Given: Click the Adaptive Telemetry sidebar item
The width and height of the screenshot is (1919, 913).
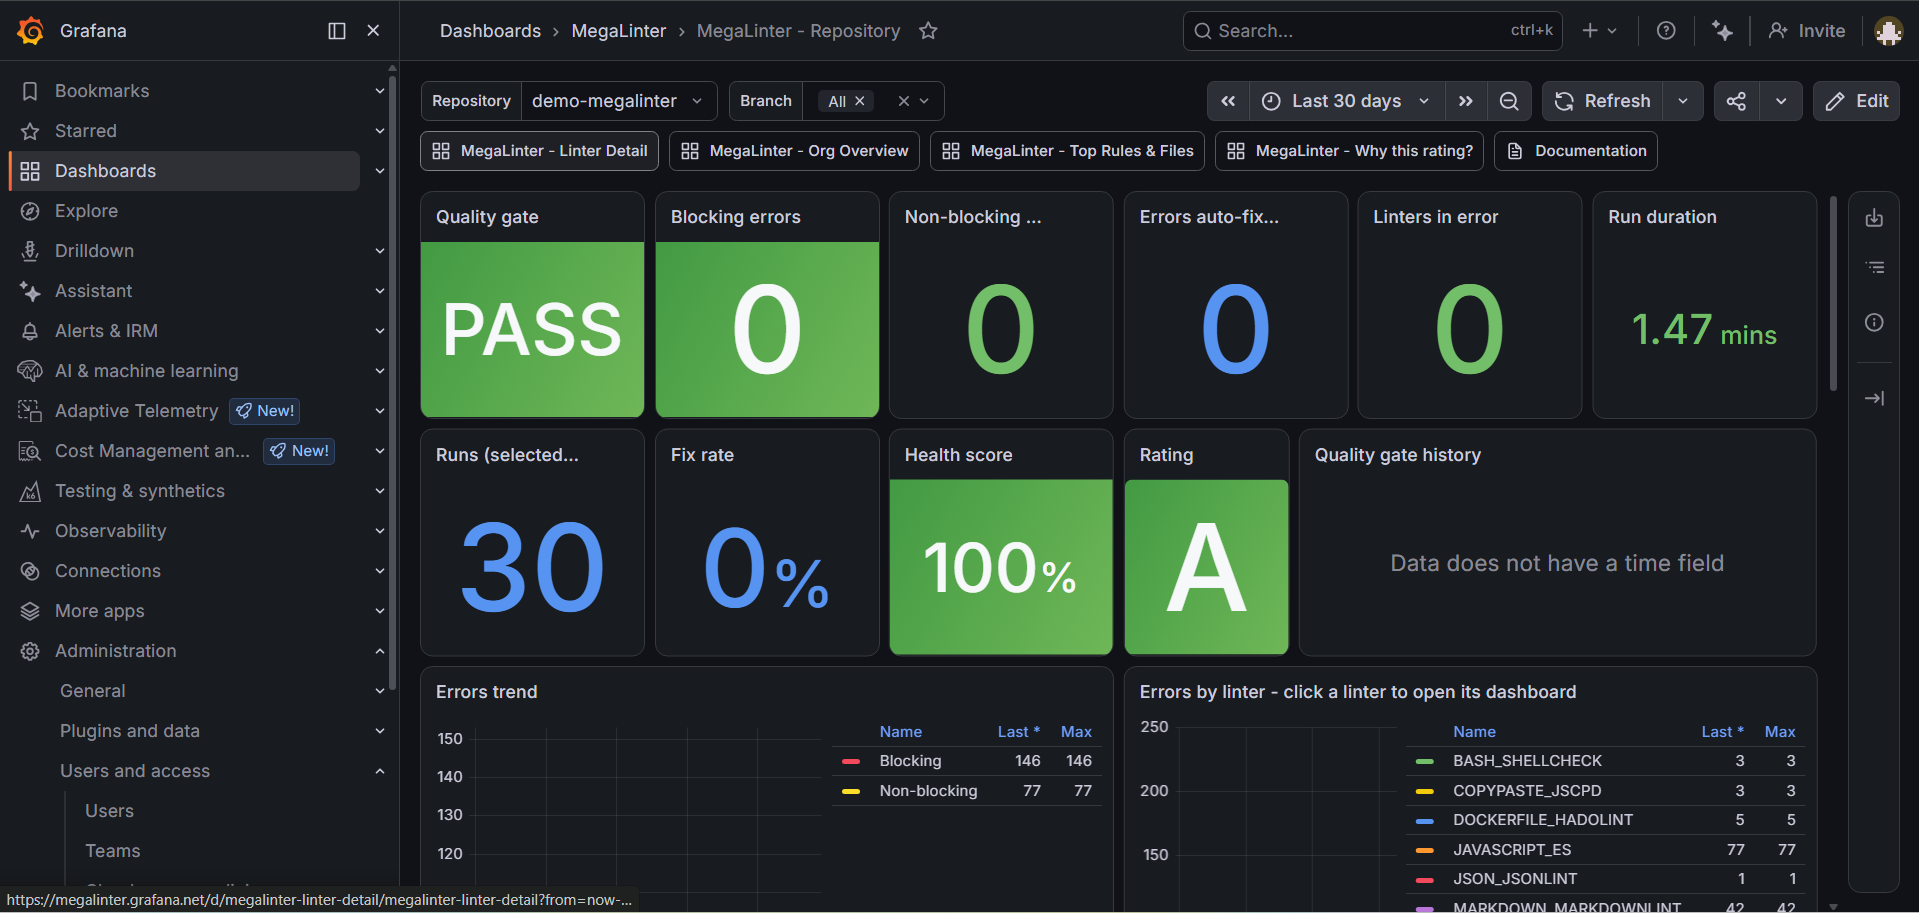Looking at the screenshot, I should point(136,411).
